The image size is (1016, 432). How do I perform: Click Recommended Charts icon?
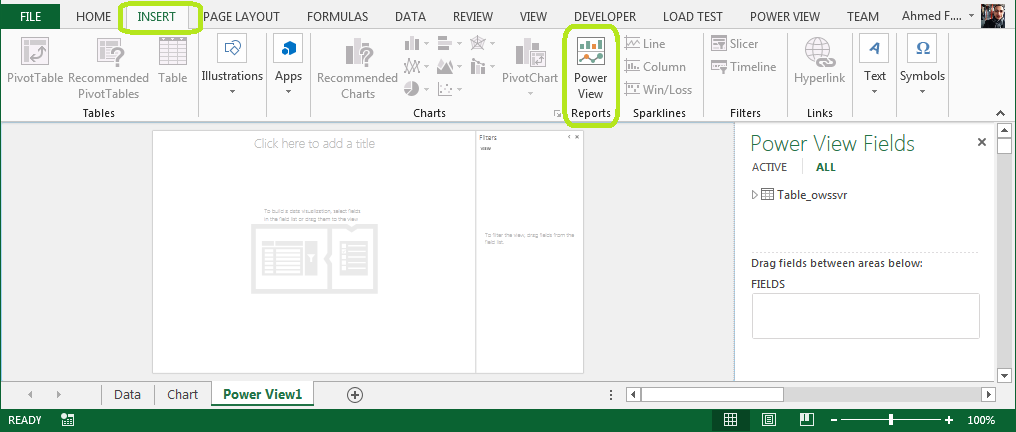point(357,52)
